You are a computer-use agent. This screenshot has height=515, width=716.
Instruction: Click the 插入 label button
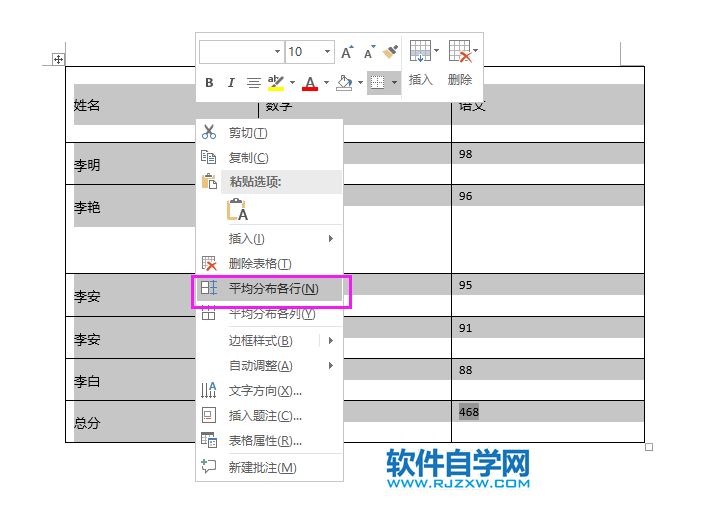click(420, 80)
